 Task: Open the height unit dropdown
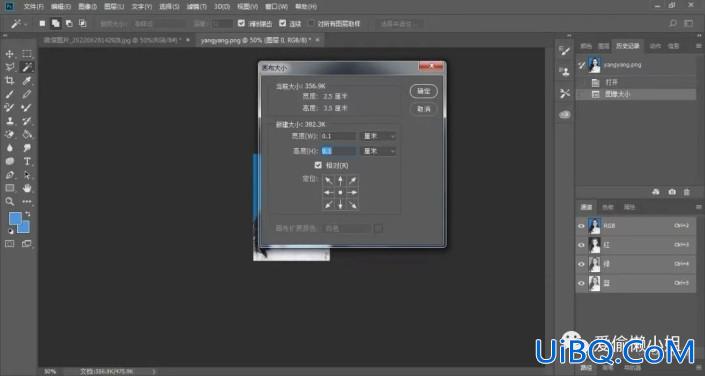pos(379,151)
